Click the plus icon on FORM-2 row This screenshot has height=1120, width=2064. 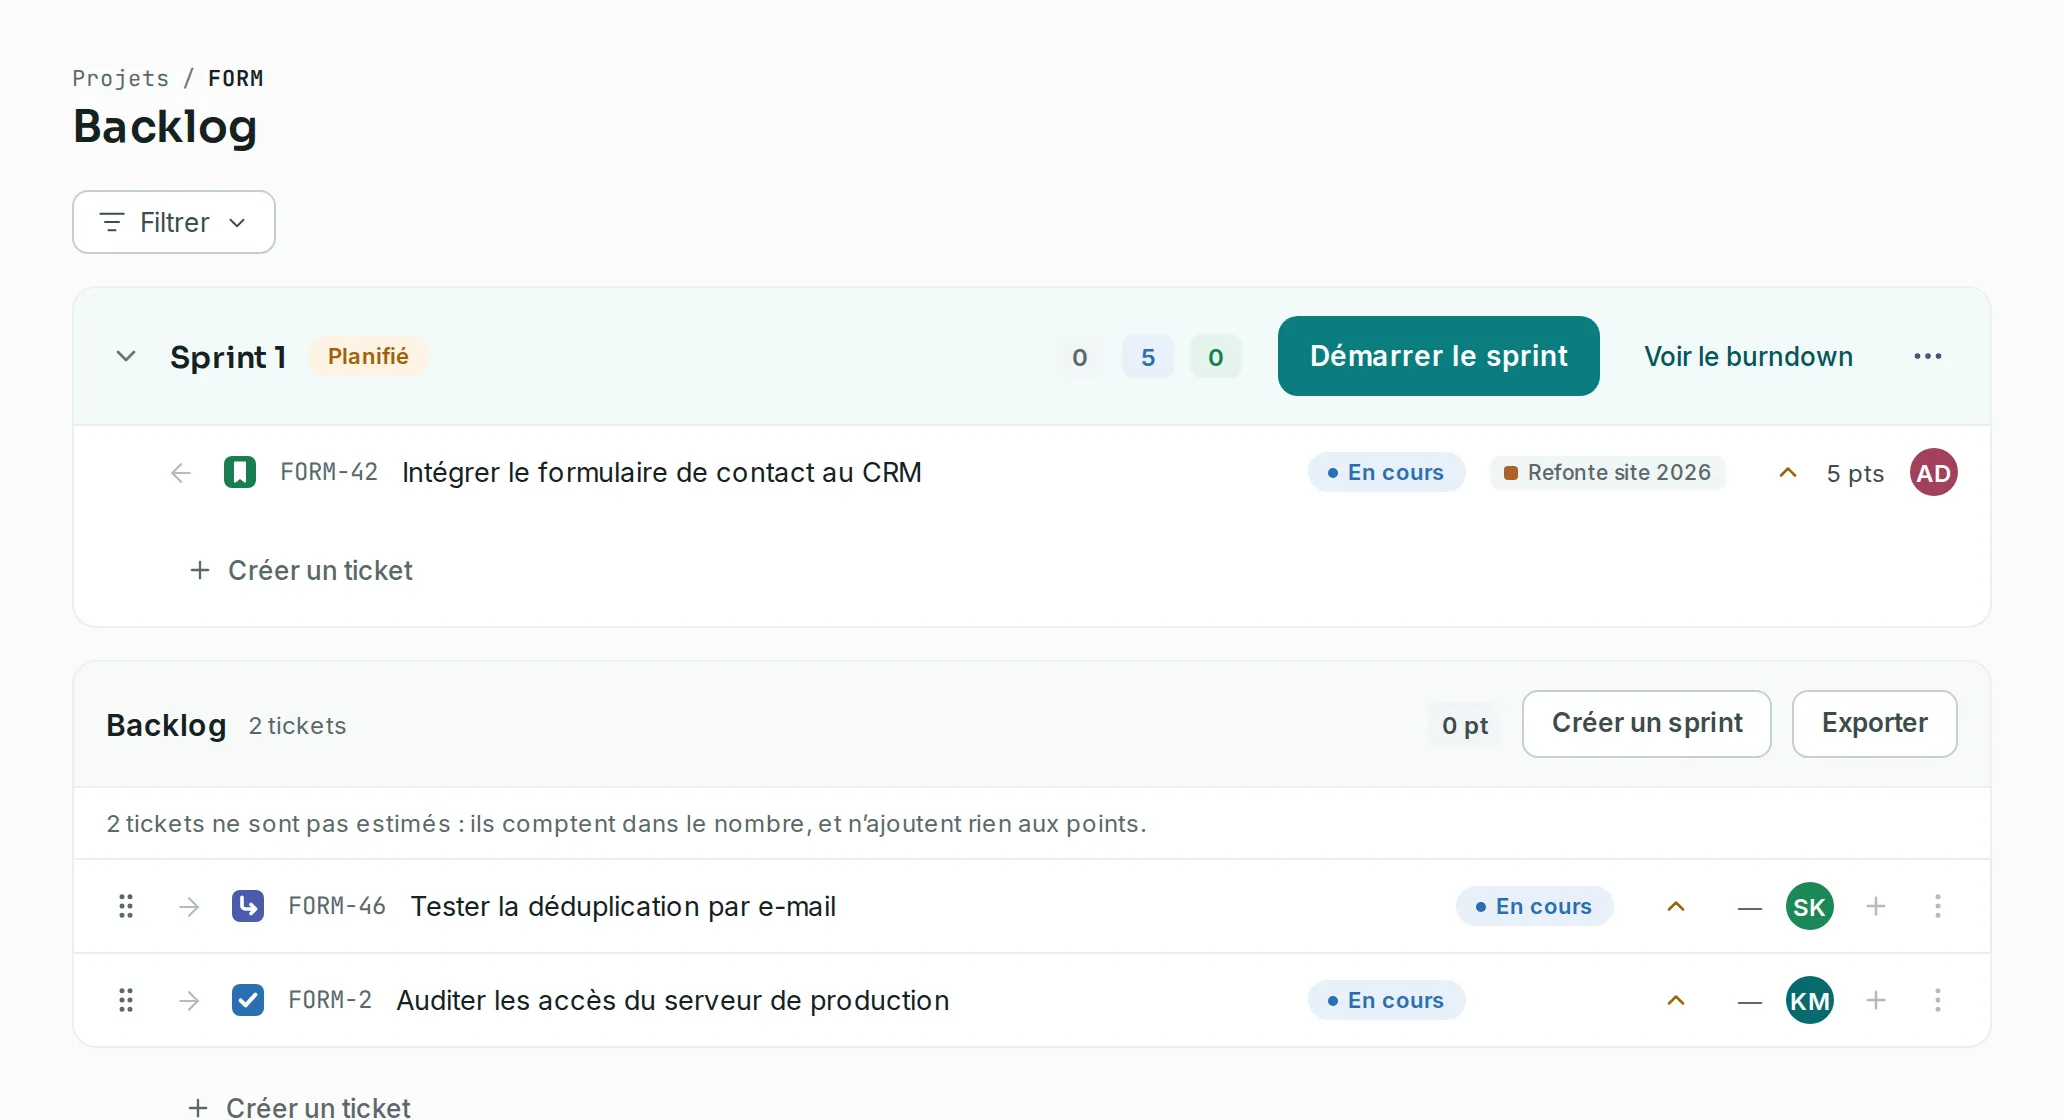pyautogui.click(x=1876, y=1000)
